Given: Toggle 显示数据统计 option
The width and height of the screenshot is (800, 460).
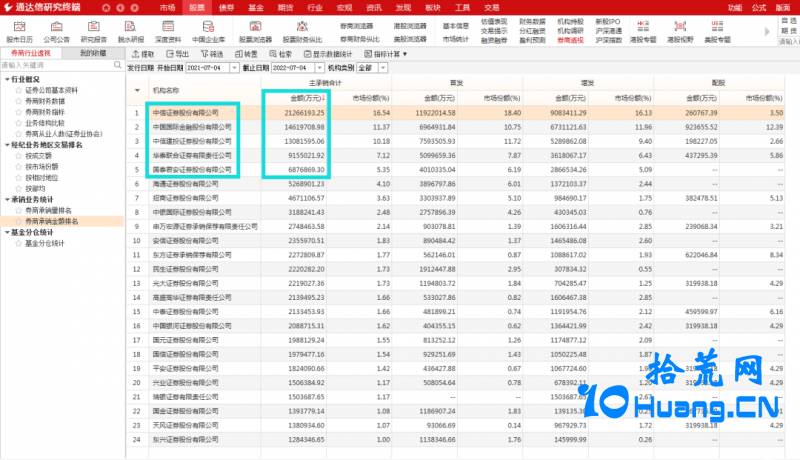Looking at the screenshot, I should pyautogui.click(x=328, y=54).
